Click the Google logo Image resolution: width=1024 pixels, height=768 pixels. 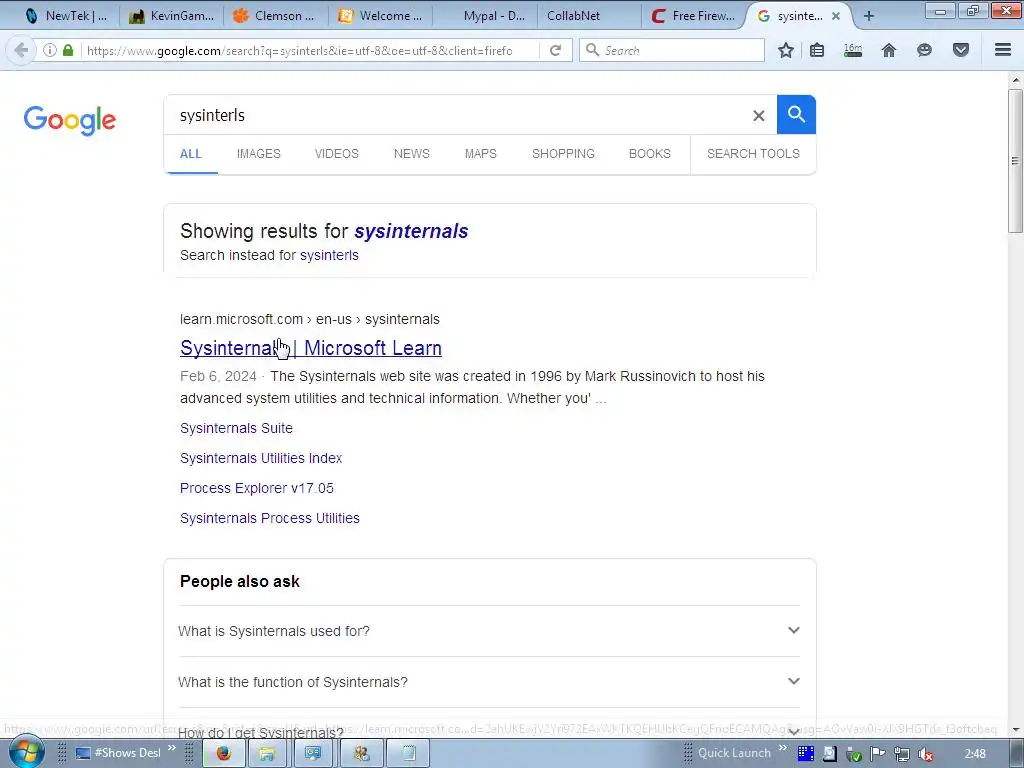coord(70,121)
